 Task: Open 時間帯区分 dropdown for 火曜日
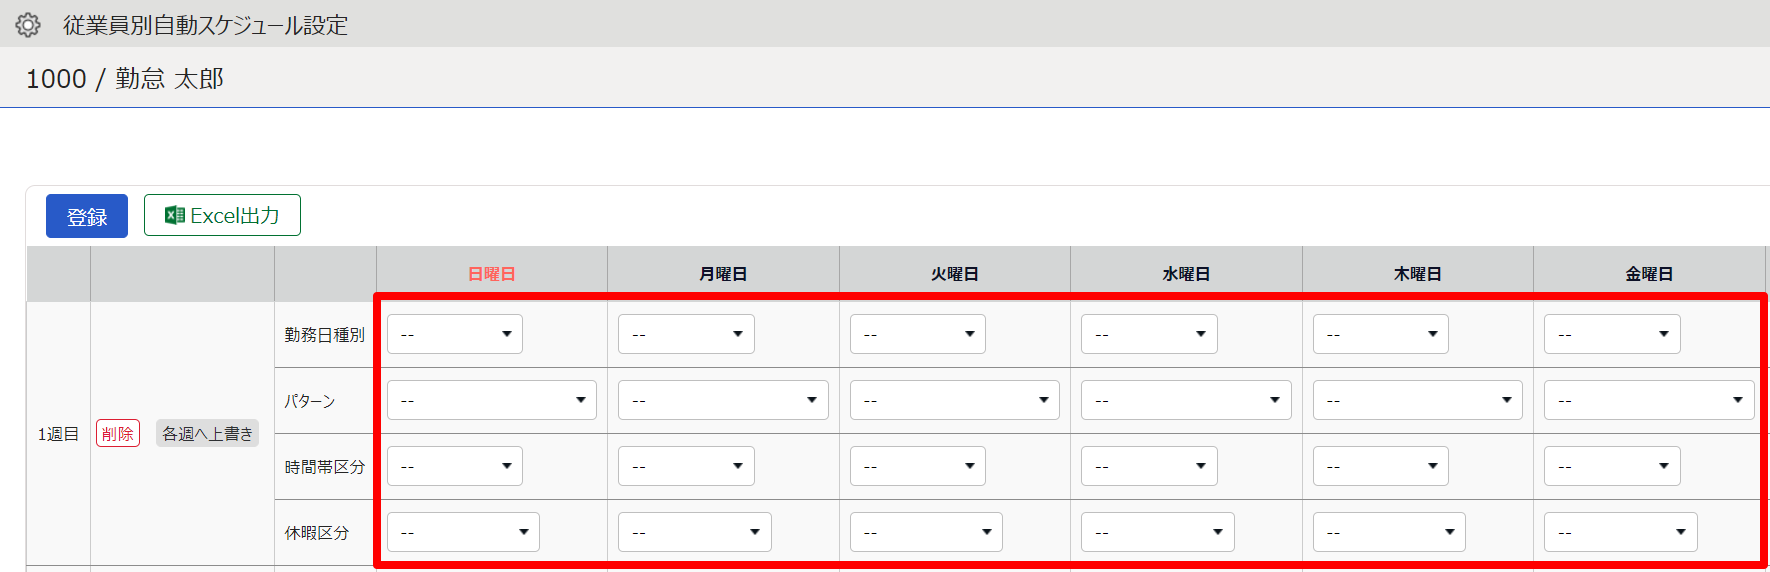(918, 466)
